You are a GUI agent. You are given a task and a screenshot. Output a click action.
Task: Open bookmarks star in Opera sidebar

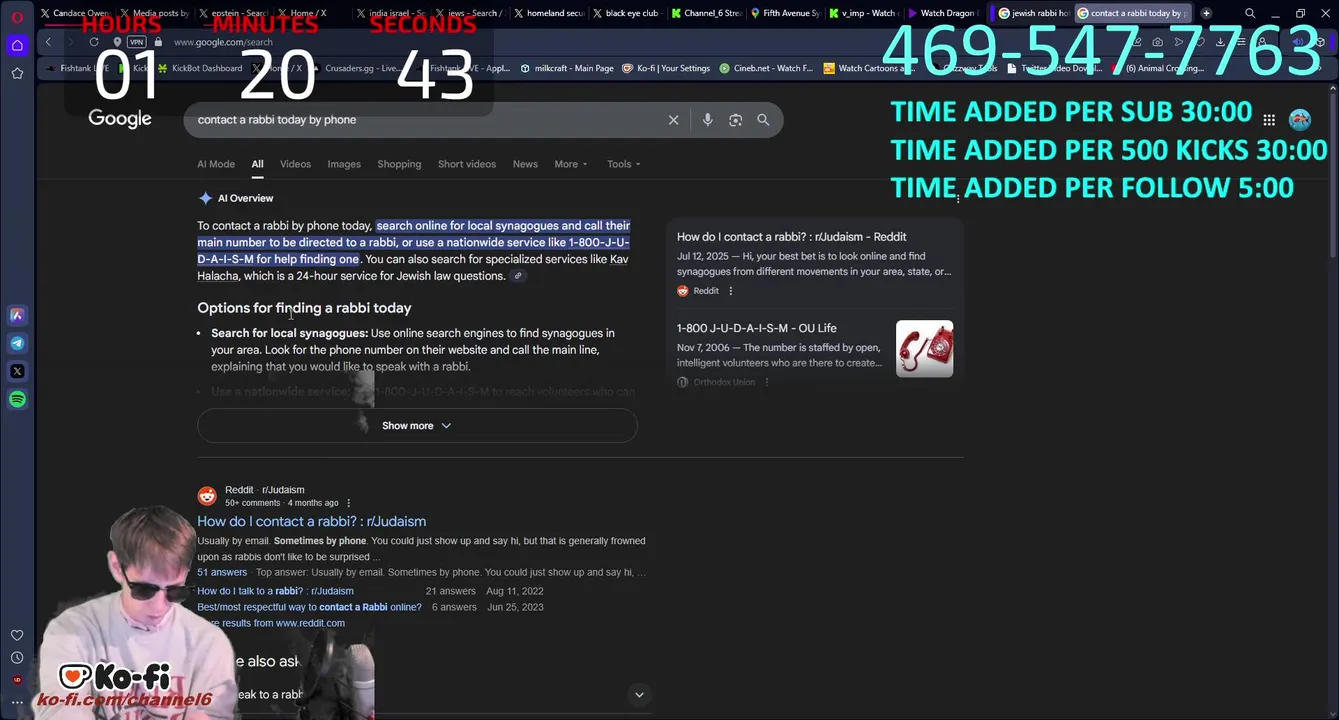pyautogui.click(x=17, y=73)
